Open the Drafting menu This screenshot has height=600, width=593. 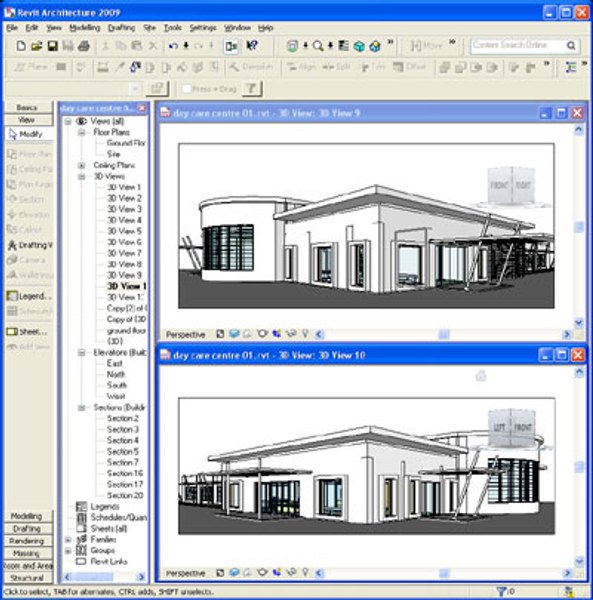pyautogui.click(x=121, y=28)
